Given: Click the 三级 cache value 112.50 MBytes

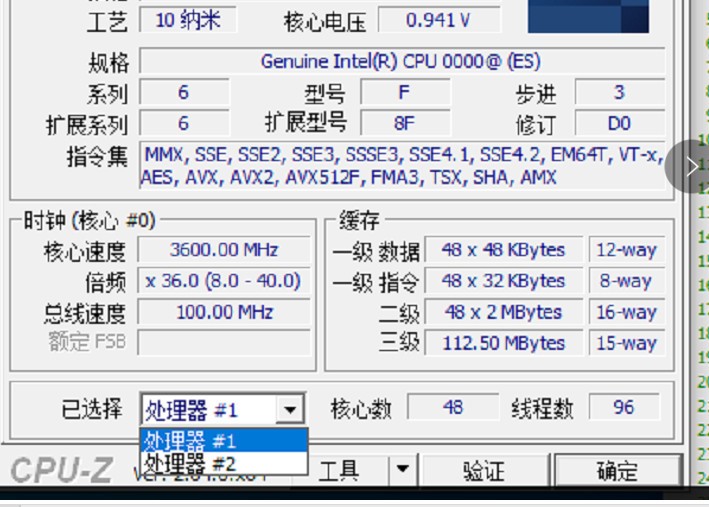Looking at the screenshot, I should tap(503, 343).
